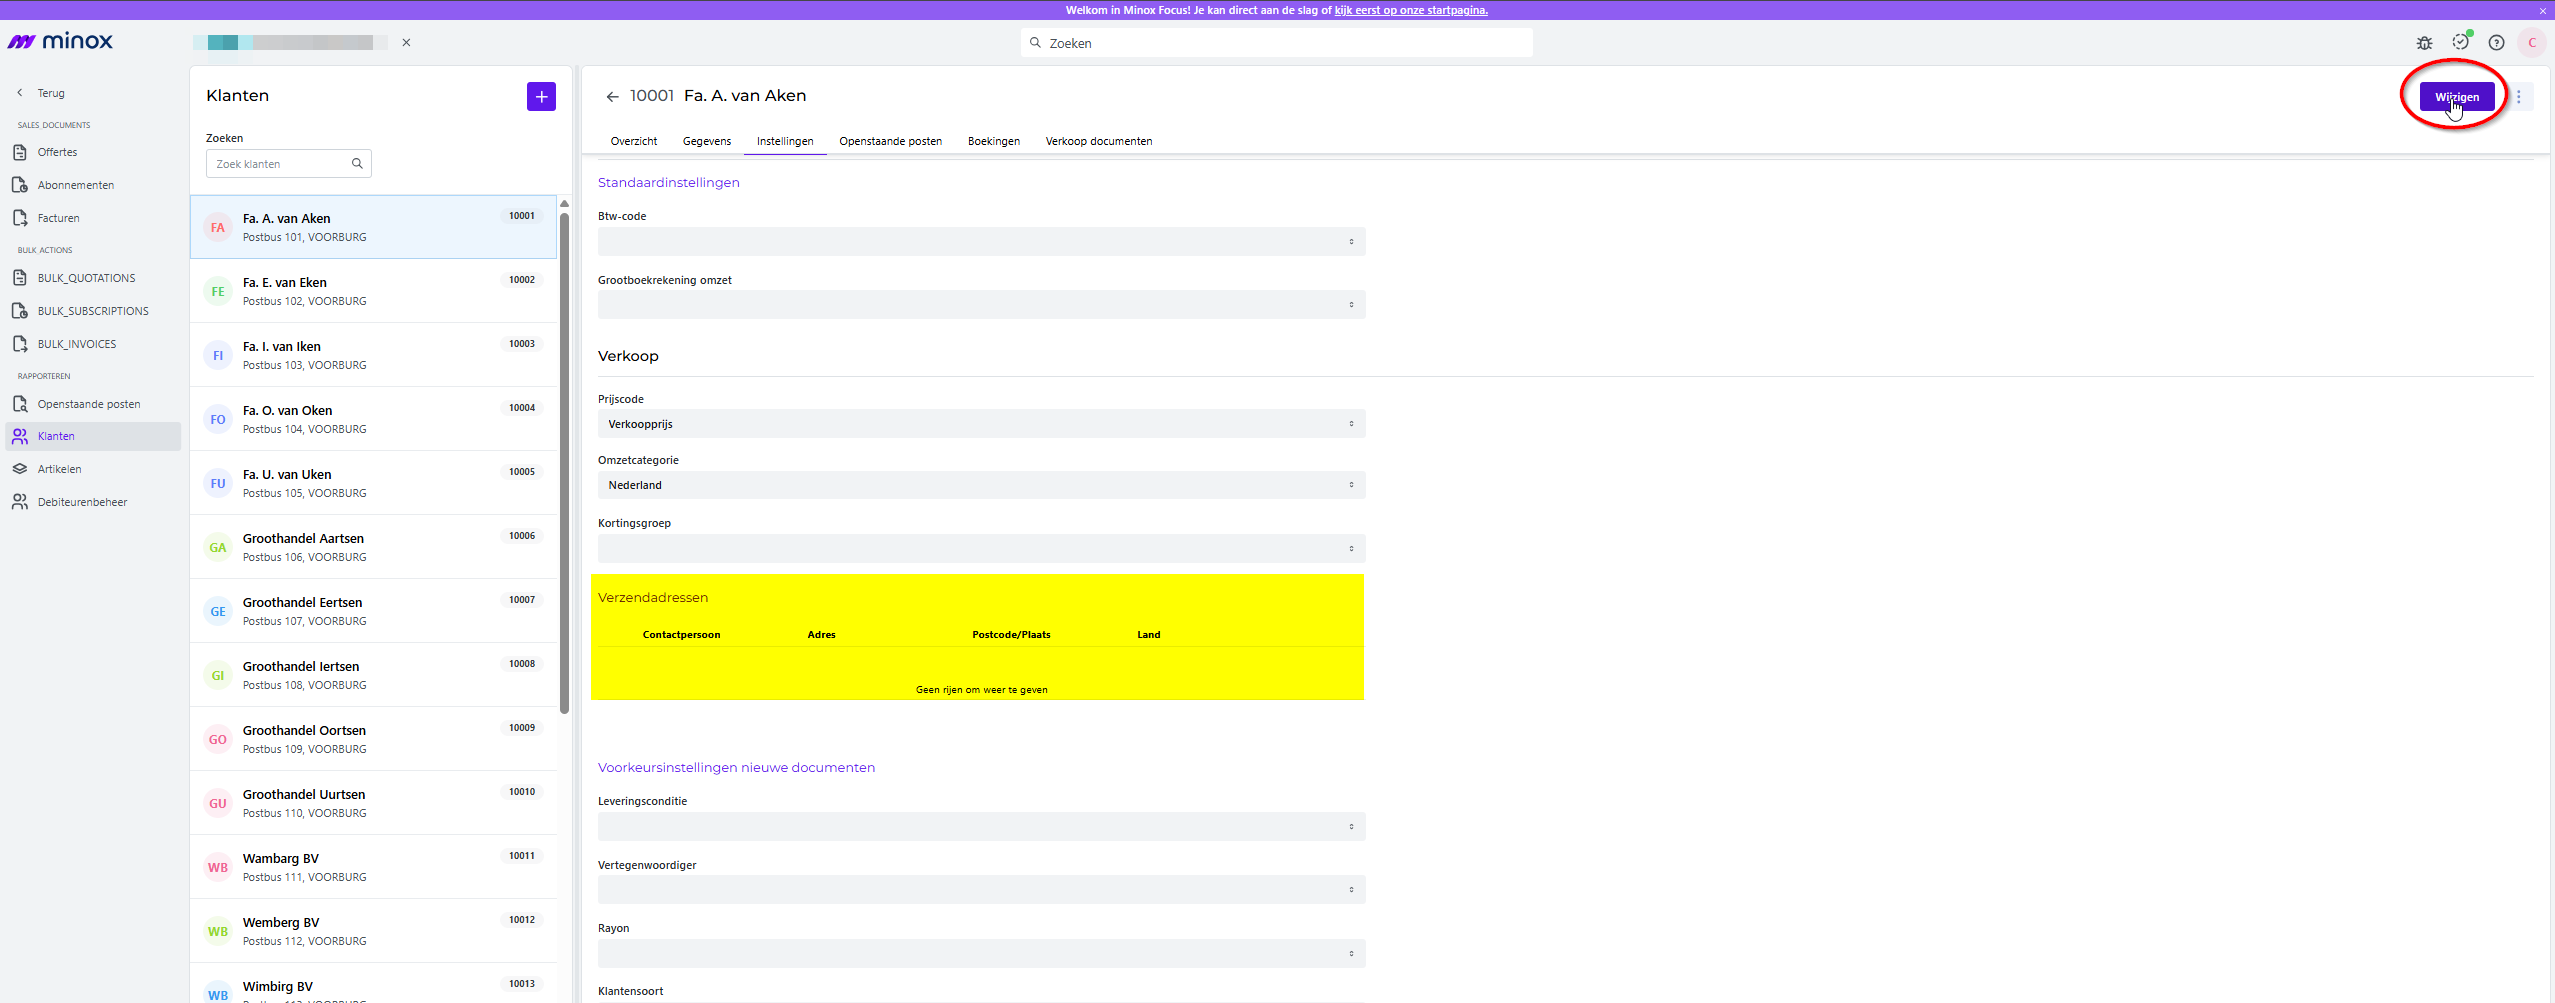Image resolution: width=2555 pixels, height=1003 pixels.
Task: Click the Zoek klanten input field
Action: point(288,164)
